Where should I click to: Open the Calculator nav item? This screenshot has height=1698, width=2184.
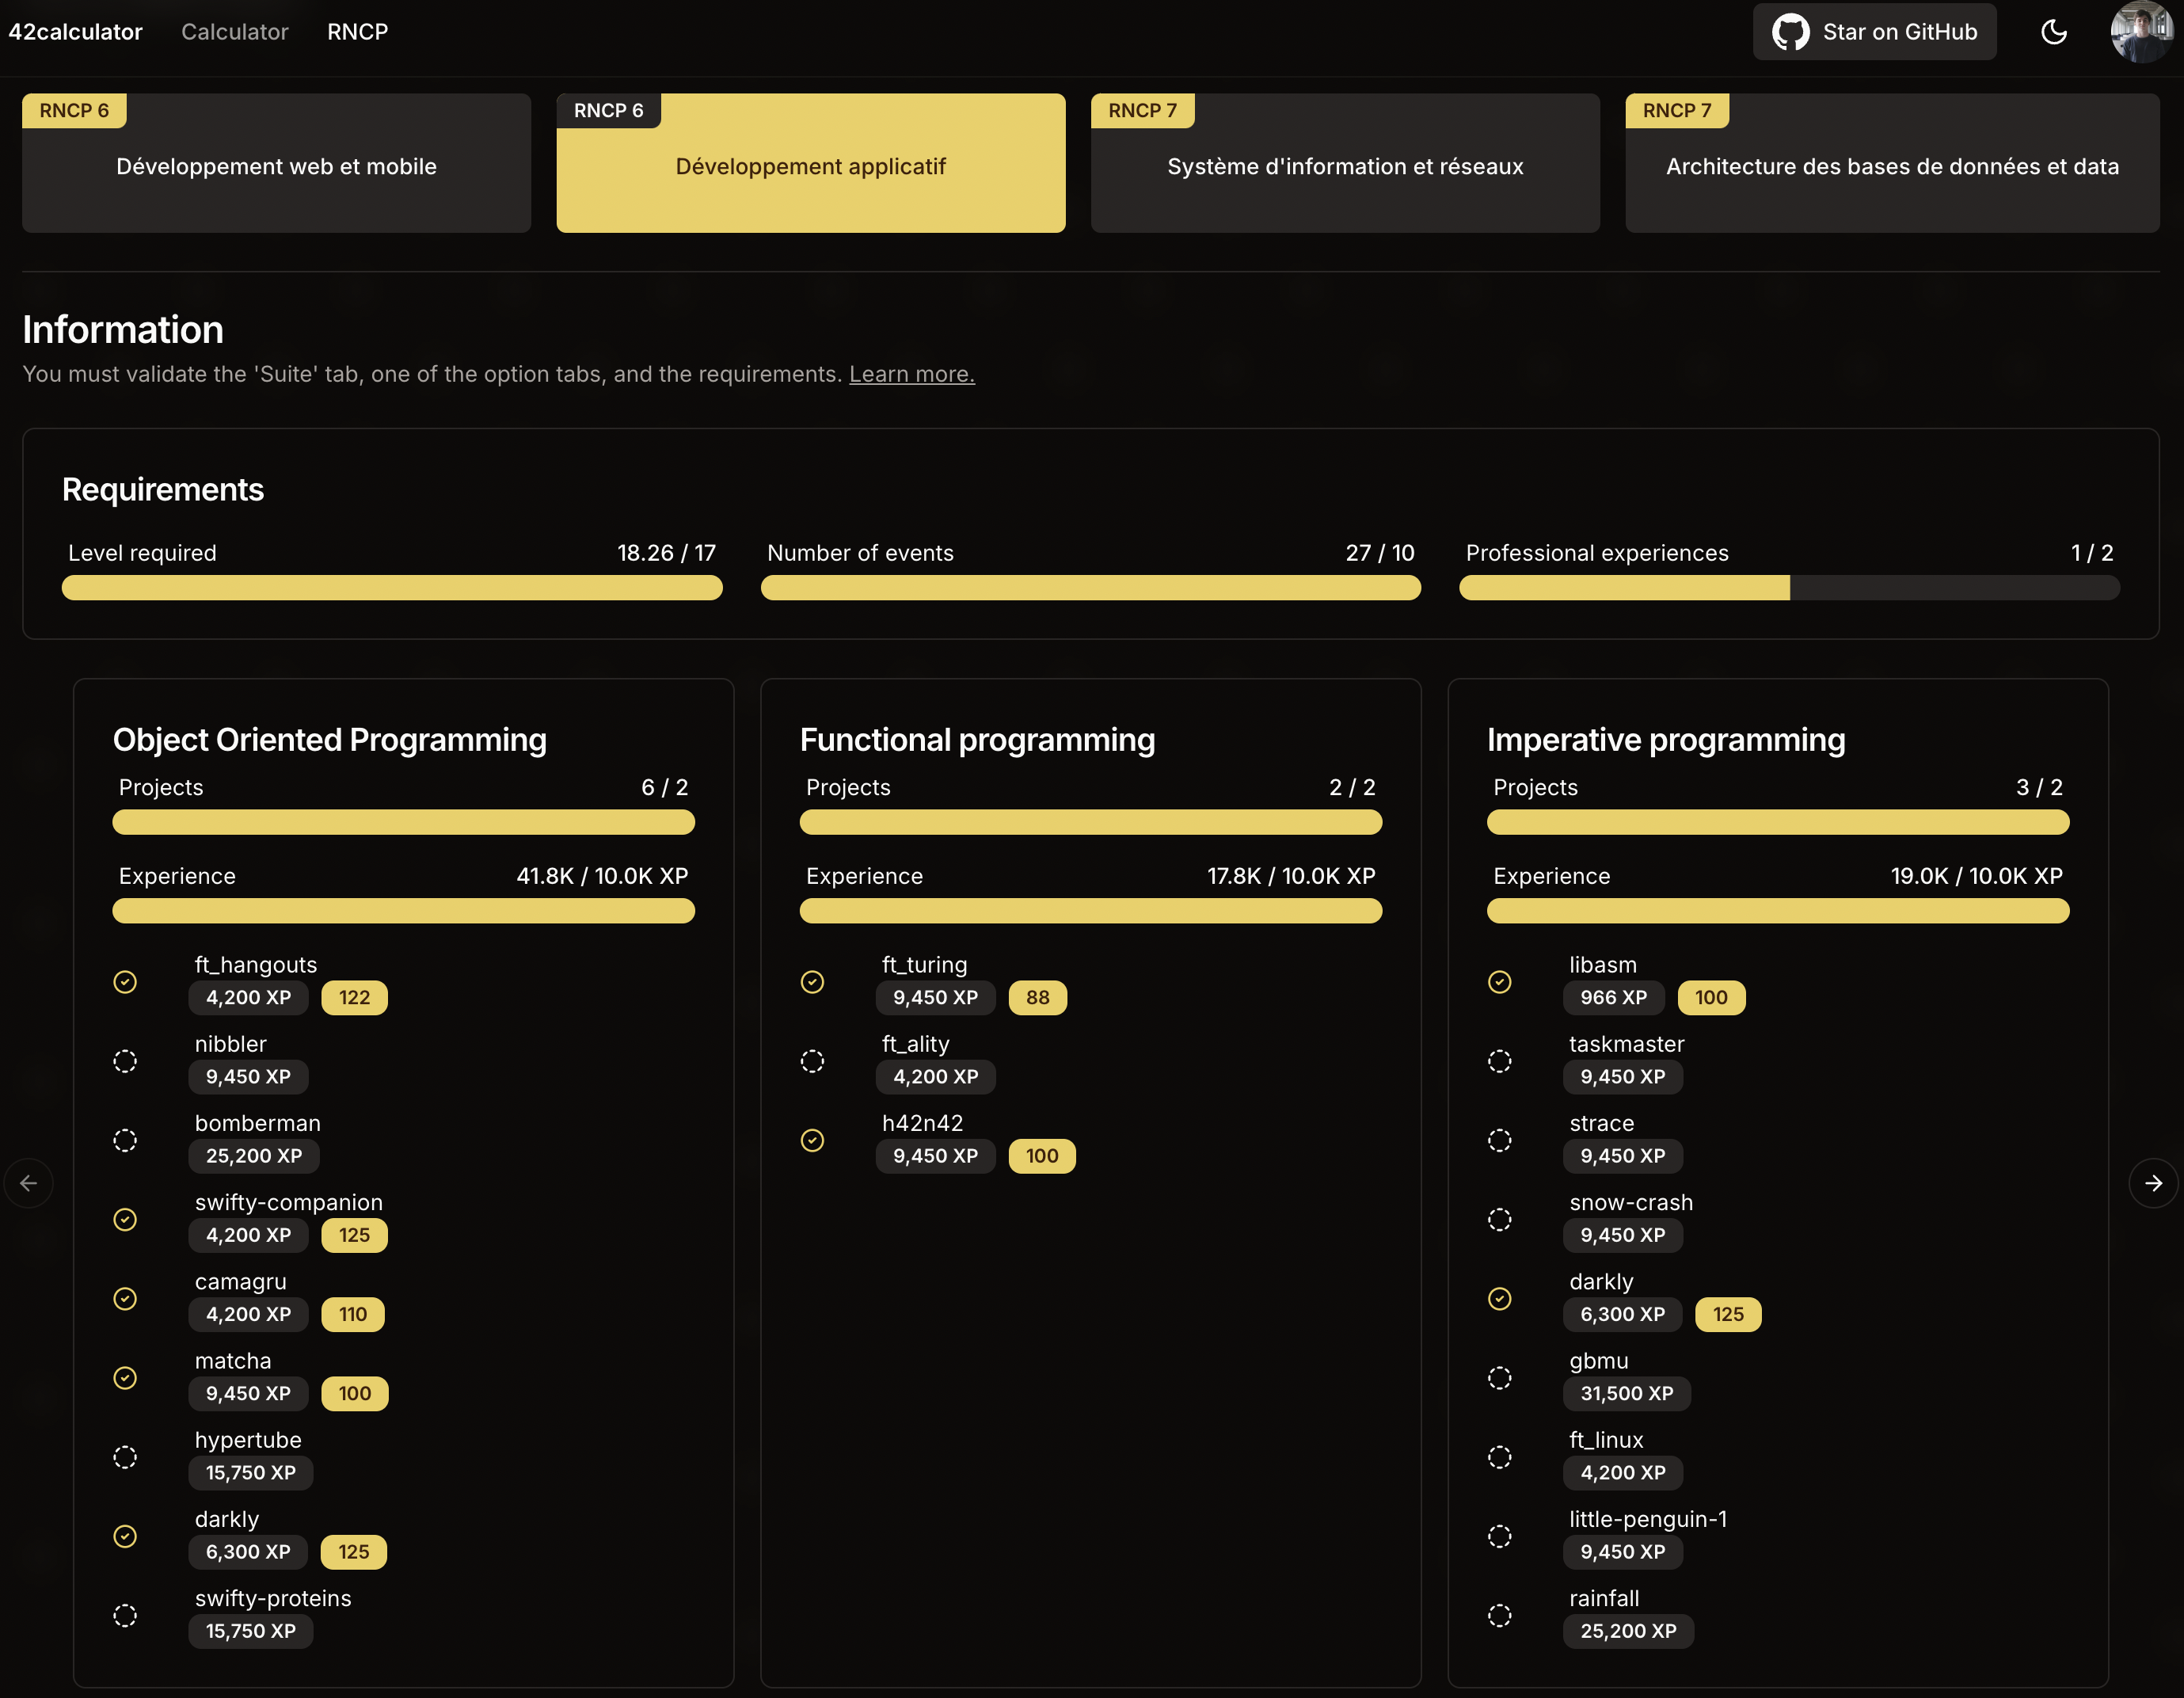(234, 32)
